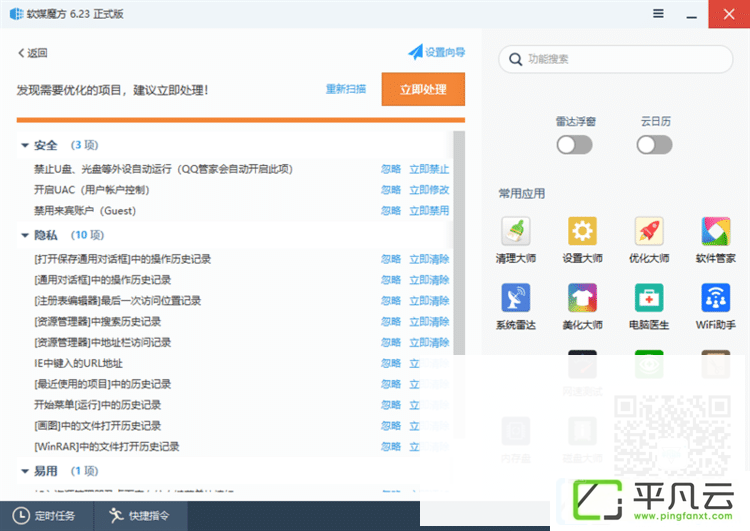Ignore the [最近使用的项目] history item
This screenshot has height=531, width=750.
[x=391, y=384]
